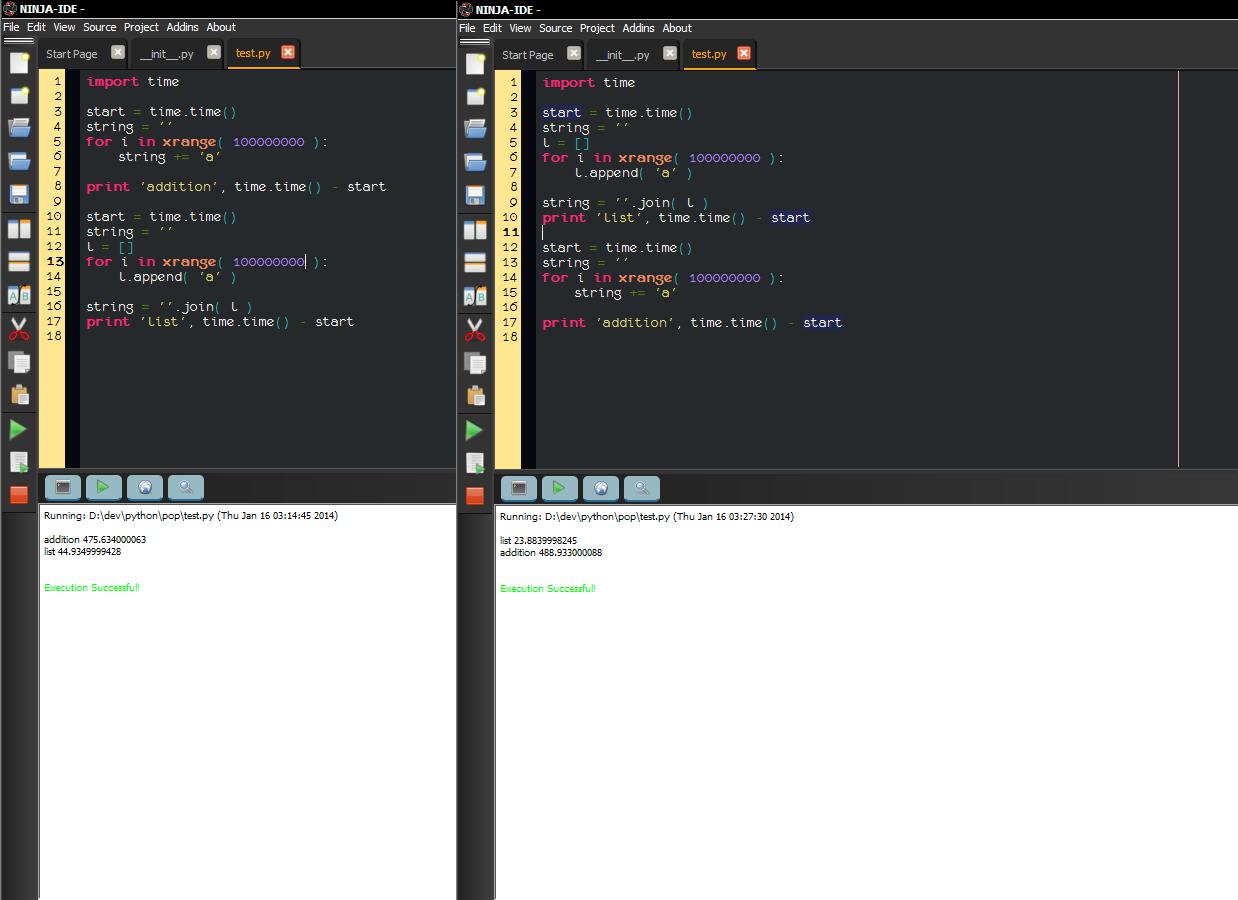Image resolution: width=1238 pixels, height=900 pixels.
Task: Close Start Page tab in right window
Action: [x=574, y=53]
